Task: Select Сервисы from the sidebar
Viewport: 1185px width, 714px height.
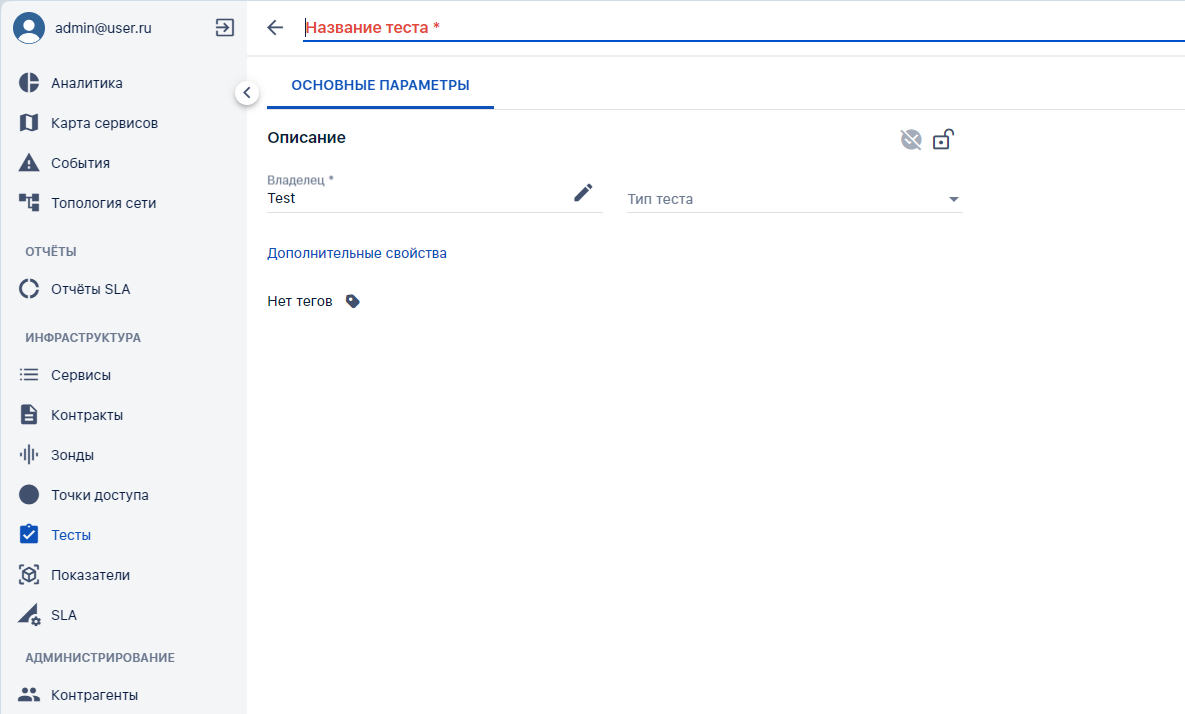Action: [x=81, y=376]
